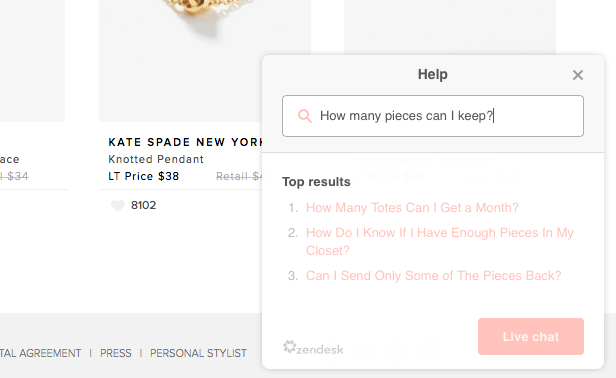Click the Kate Spade New York brand name
The image size is (616, 378).
[185, 142]
